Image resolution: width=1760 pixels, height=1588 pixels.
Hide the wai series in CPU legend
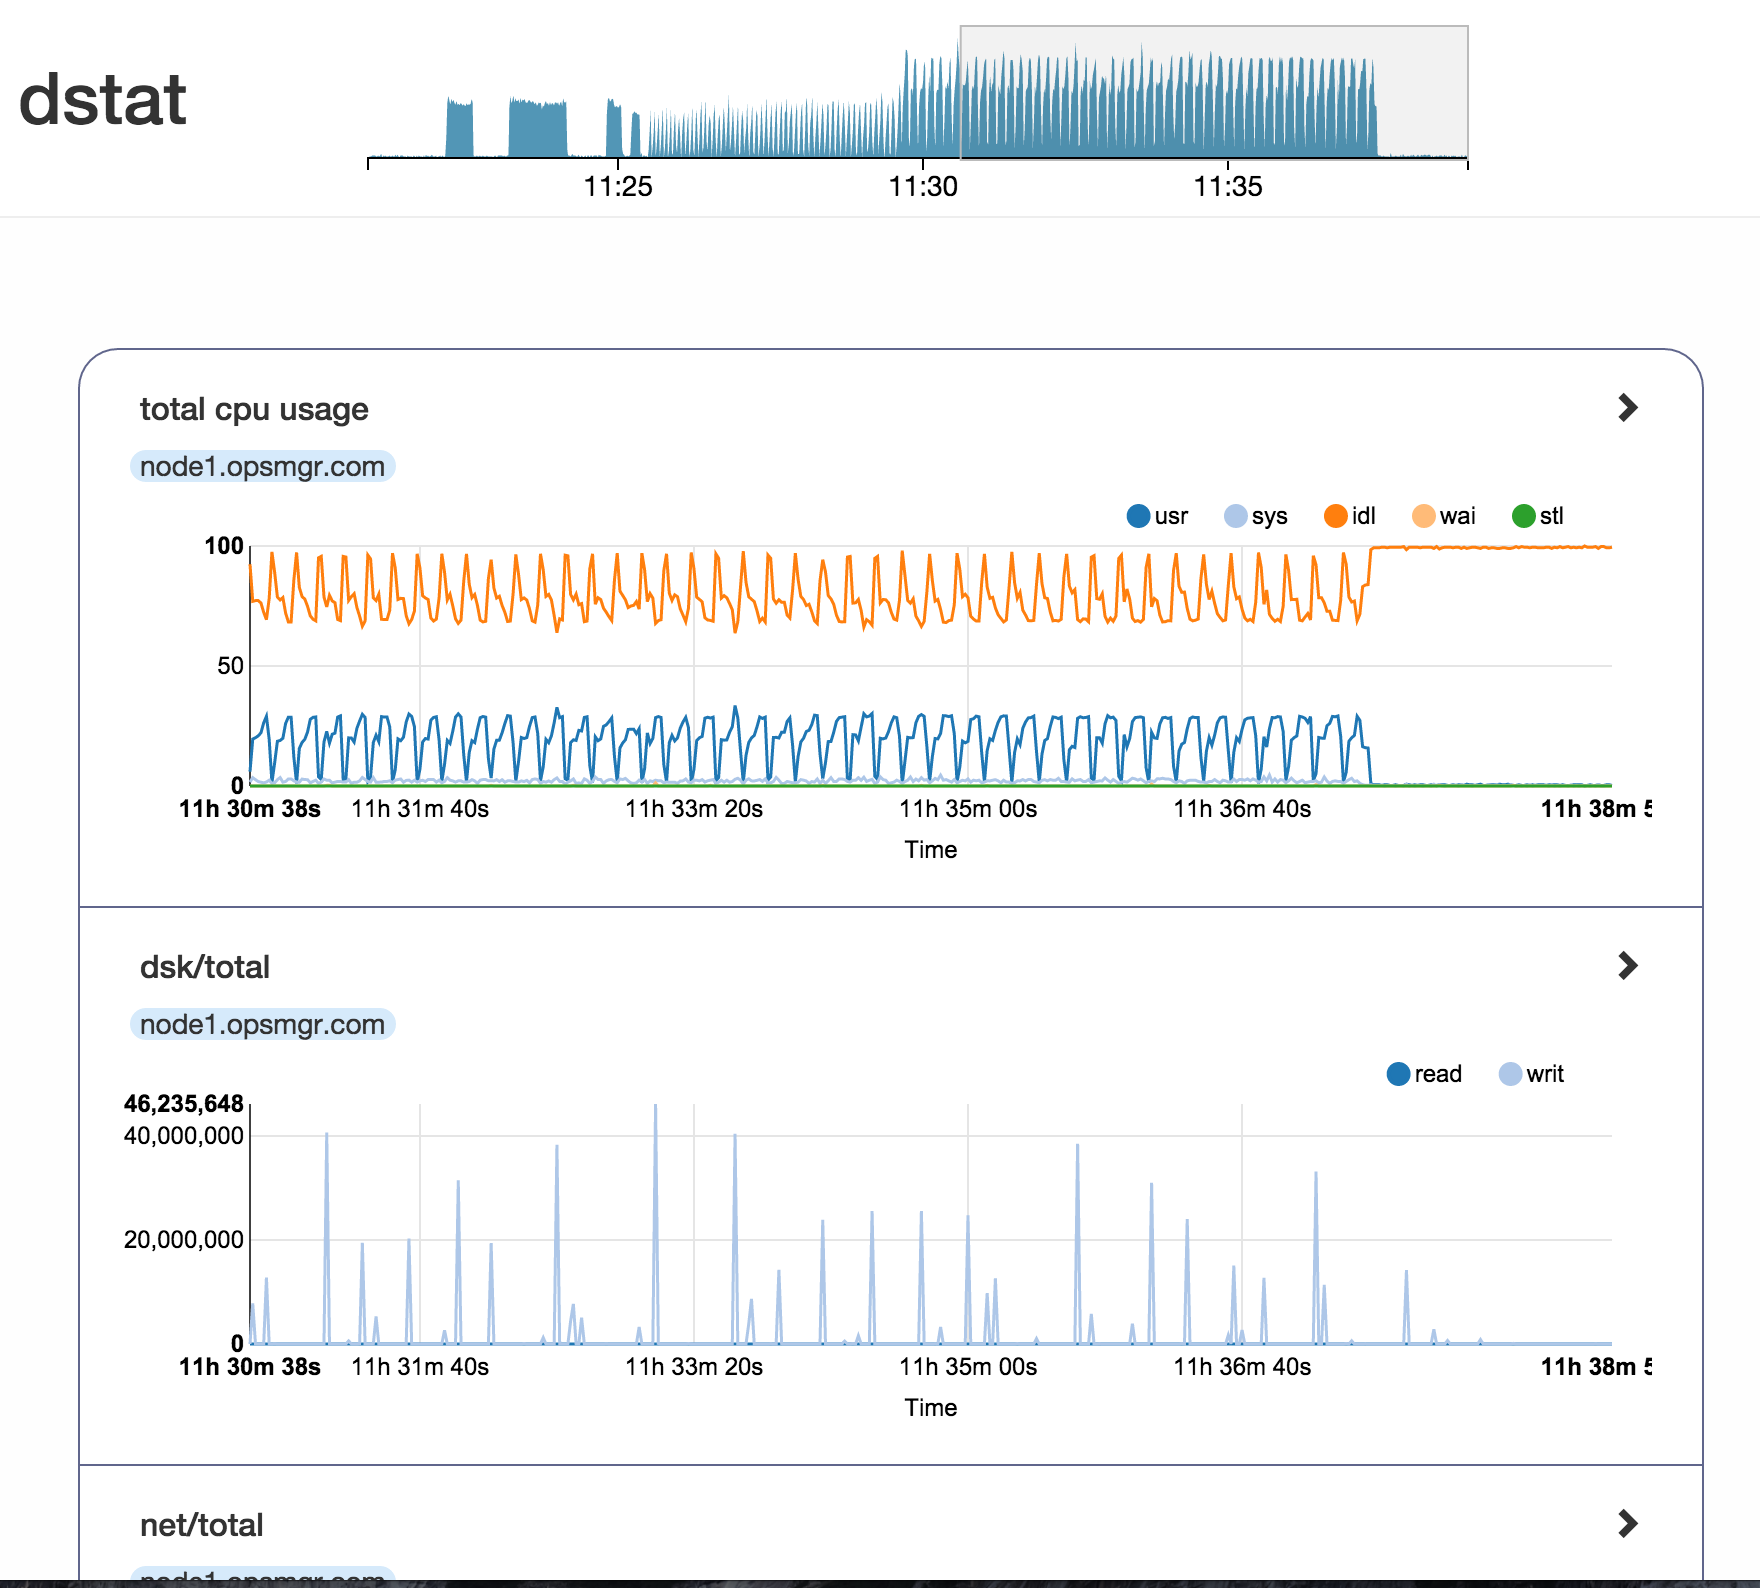tap(1443, 516)
